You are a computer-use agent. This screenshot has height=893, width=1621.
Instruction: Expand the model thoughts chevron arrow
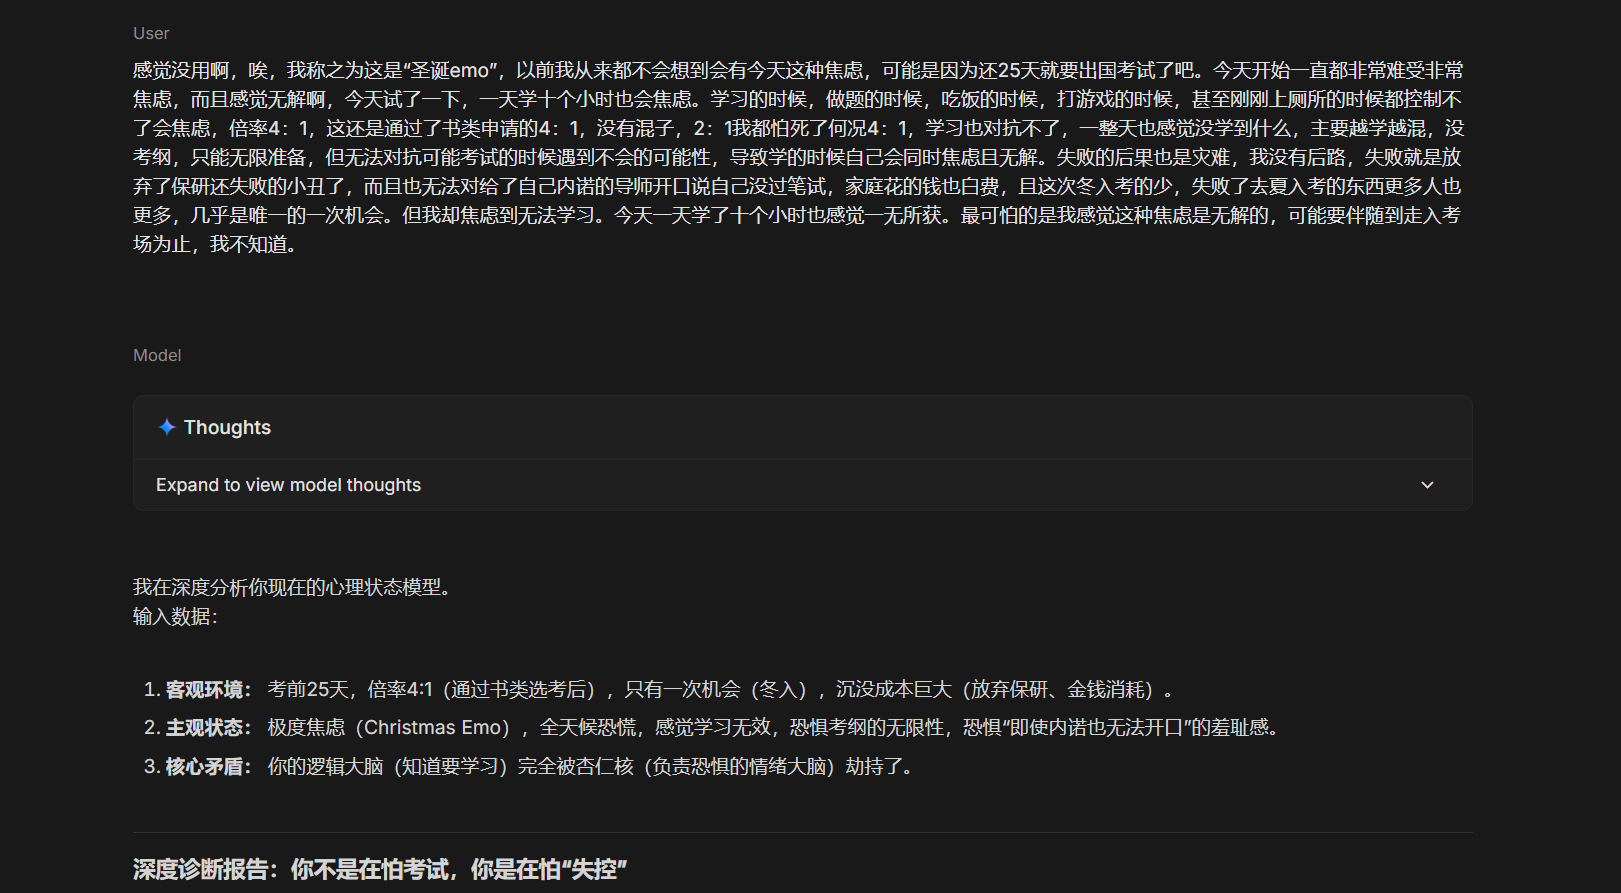tap(1427, 485)
